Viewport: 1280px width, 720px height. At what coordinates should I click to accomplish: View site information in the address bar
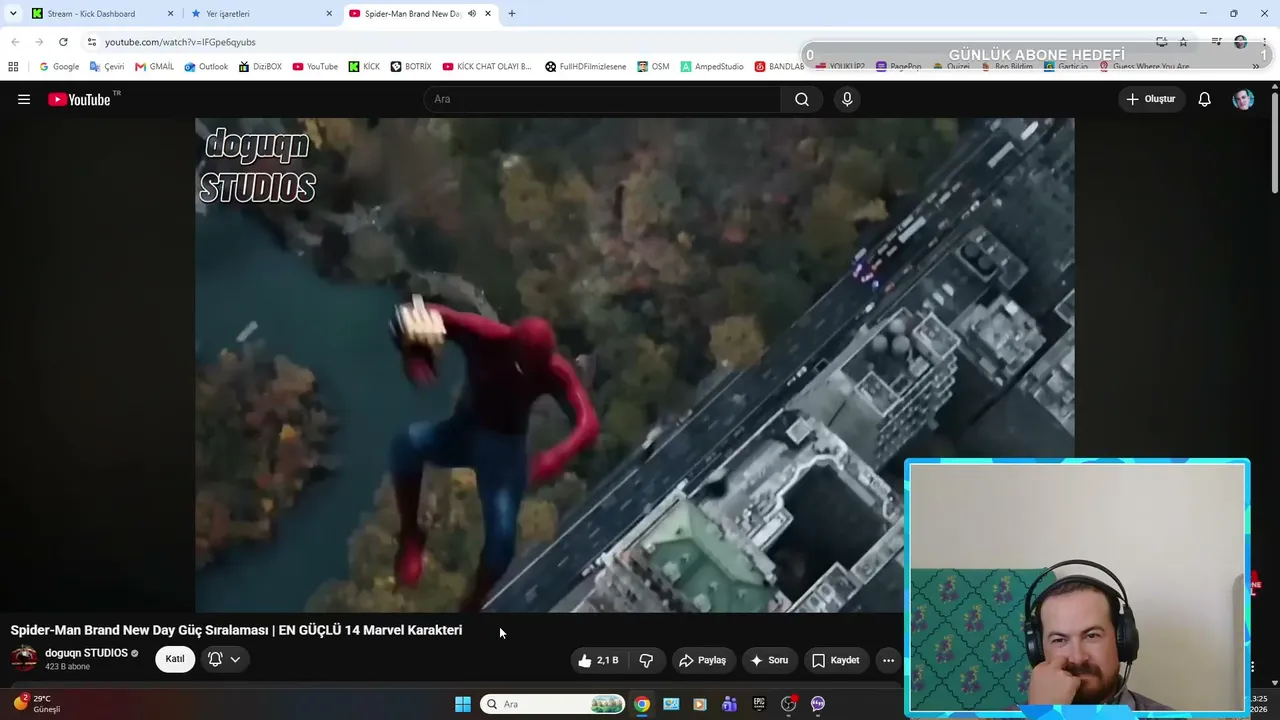(x=92, y=42)
